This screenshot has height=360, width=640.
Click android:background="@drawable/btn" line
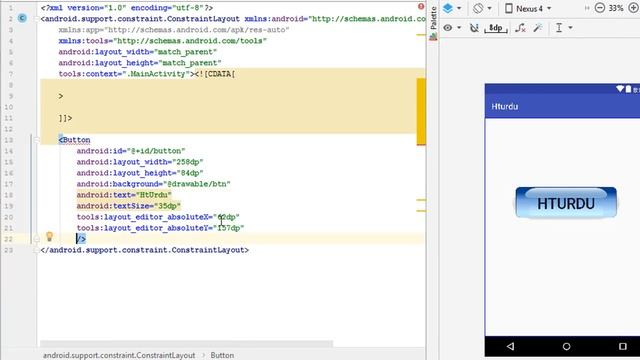153,184
